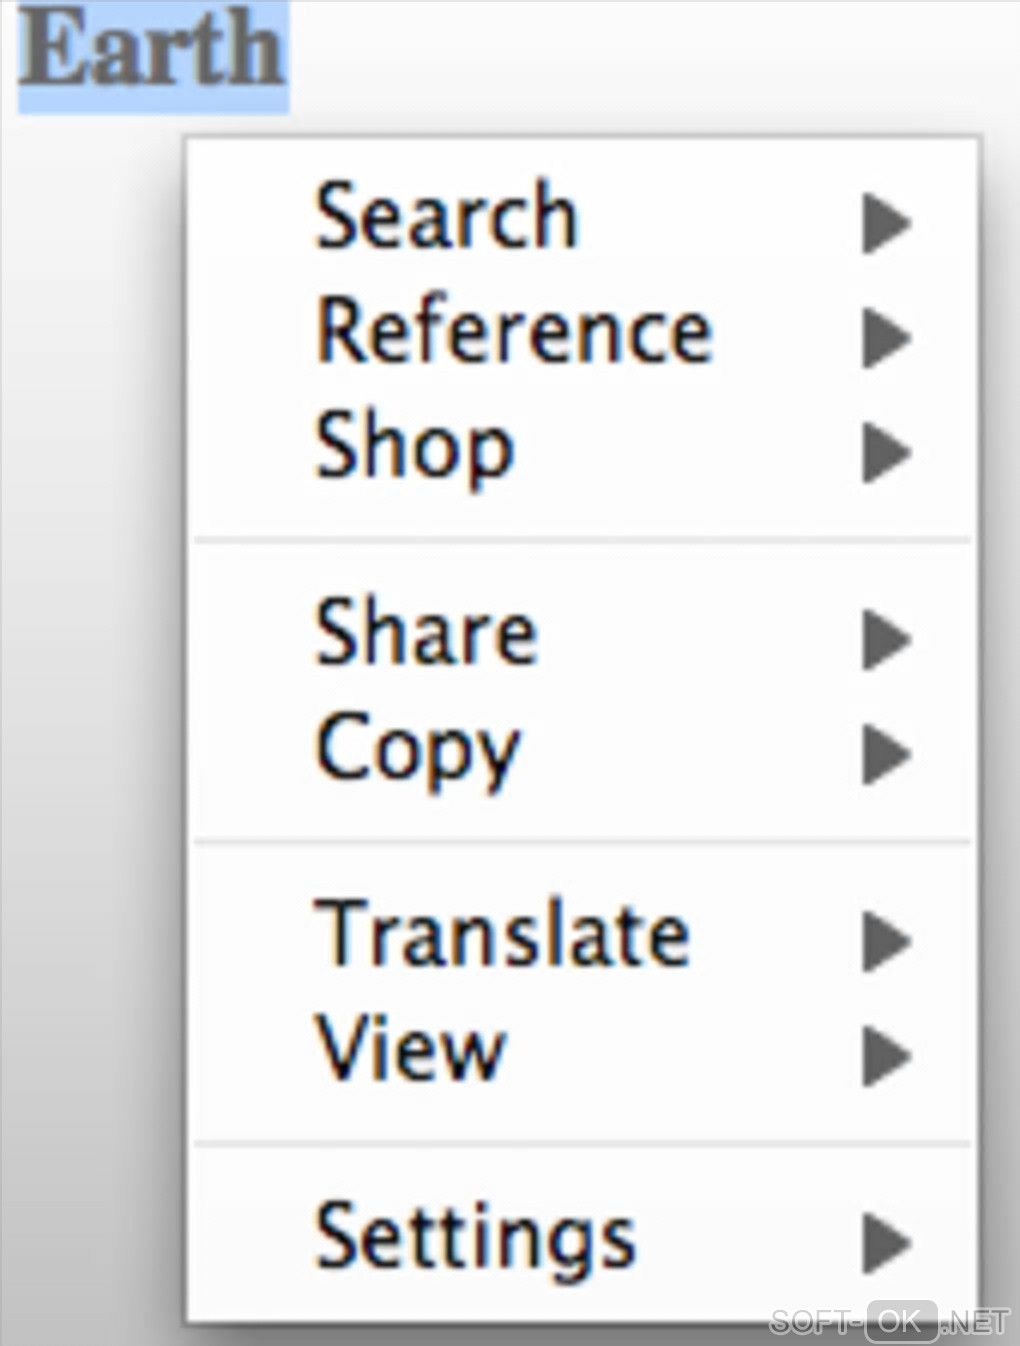Expand the Share submenu arrow
This screenshot has width=1020, height=1346.
[x=885, y=639]
